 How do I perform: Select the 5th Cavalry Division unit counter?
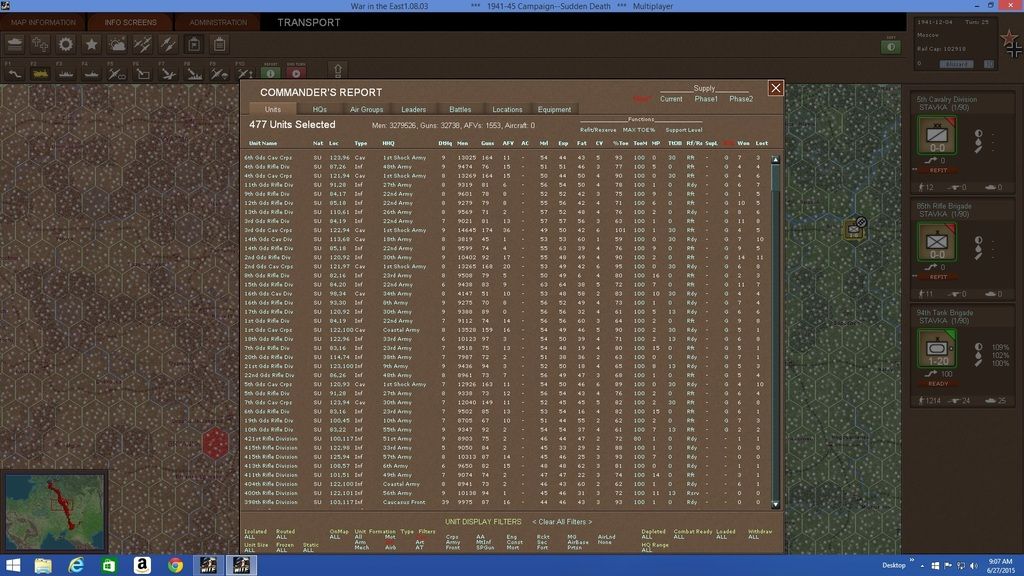click(937, 135)
